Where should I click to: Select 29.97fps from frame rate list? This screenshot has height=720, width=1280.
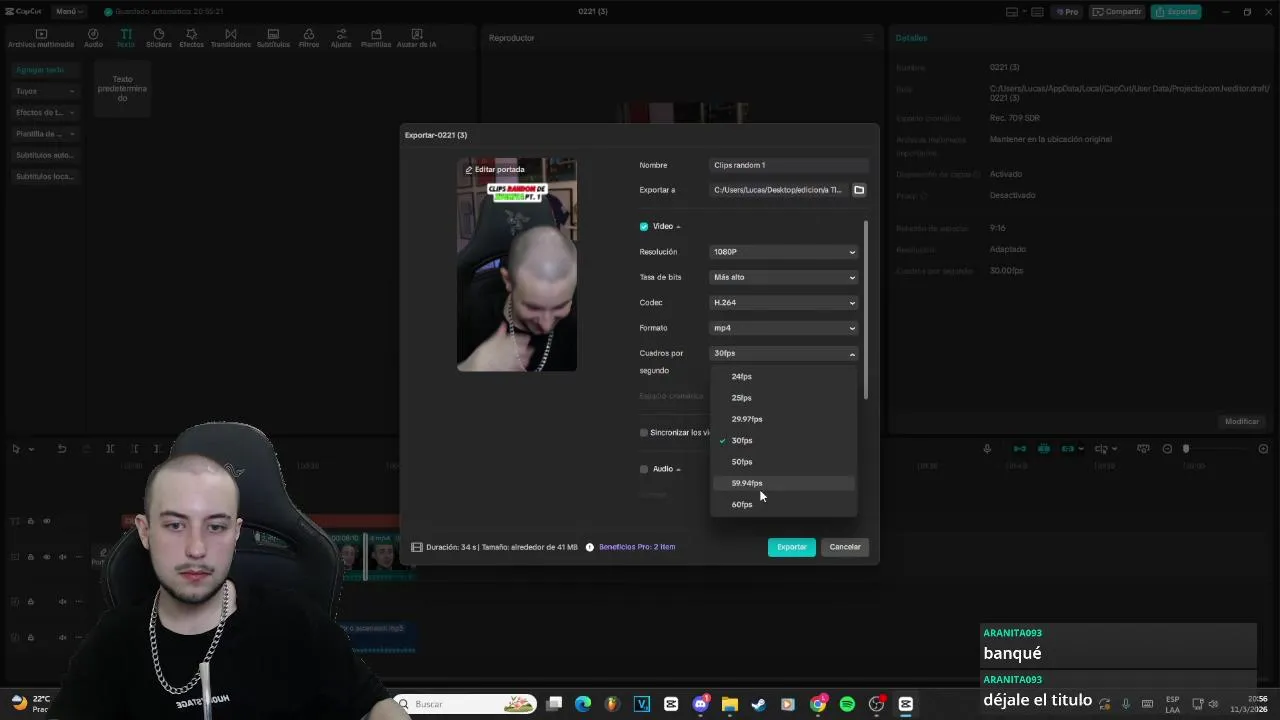click(783, 419)
